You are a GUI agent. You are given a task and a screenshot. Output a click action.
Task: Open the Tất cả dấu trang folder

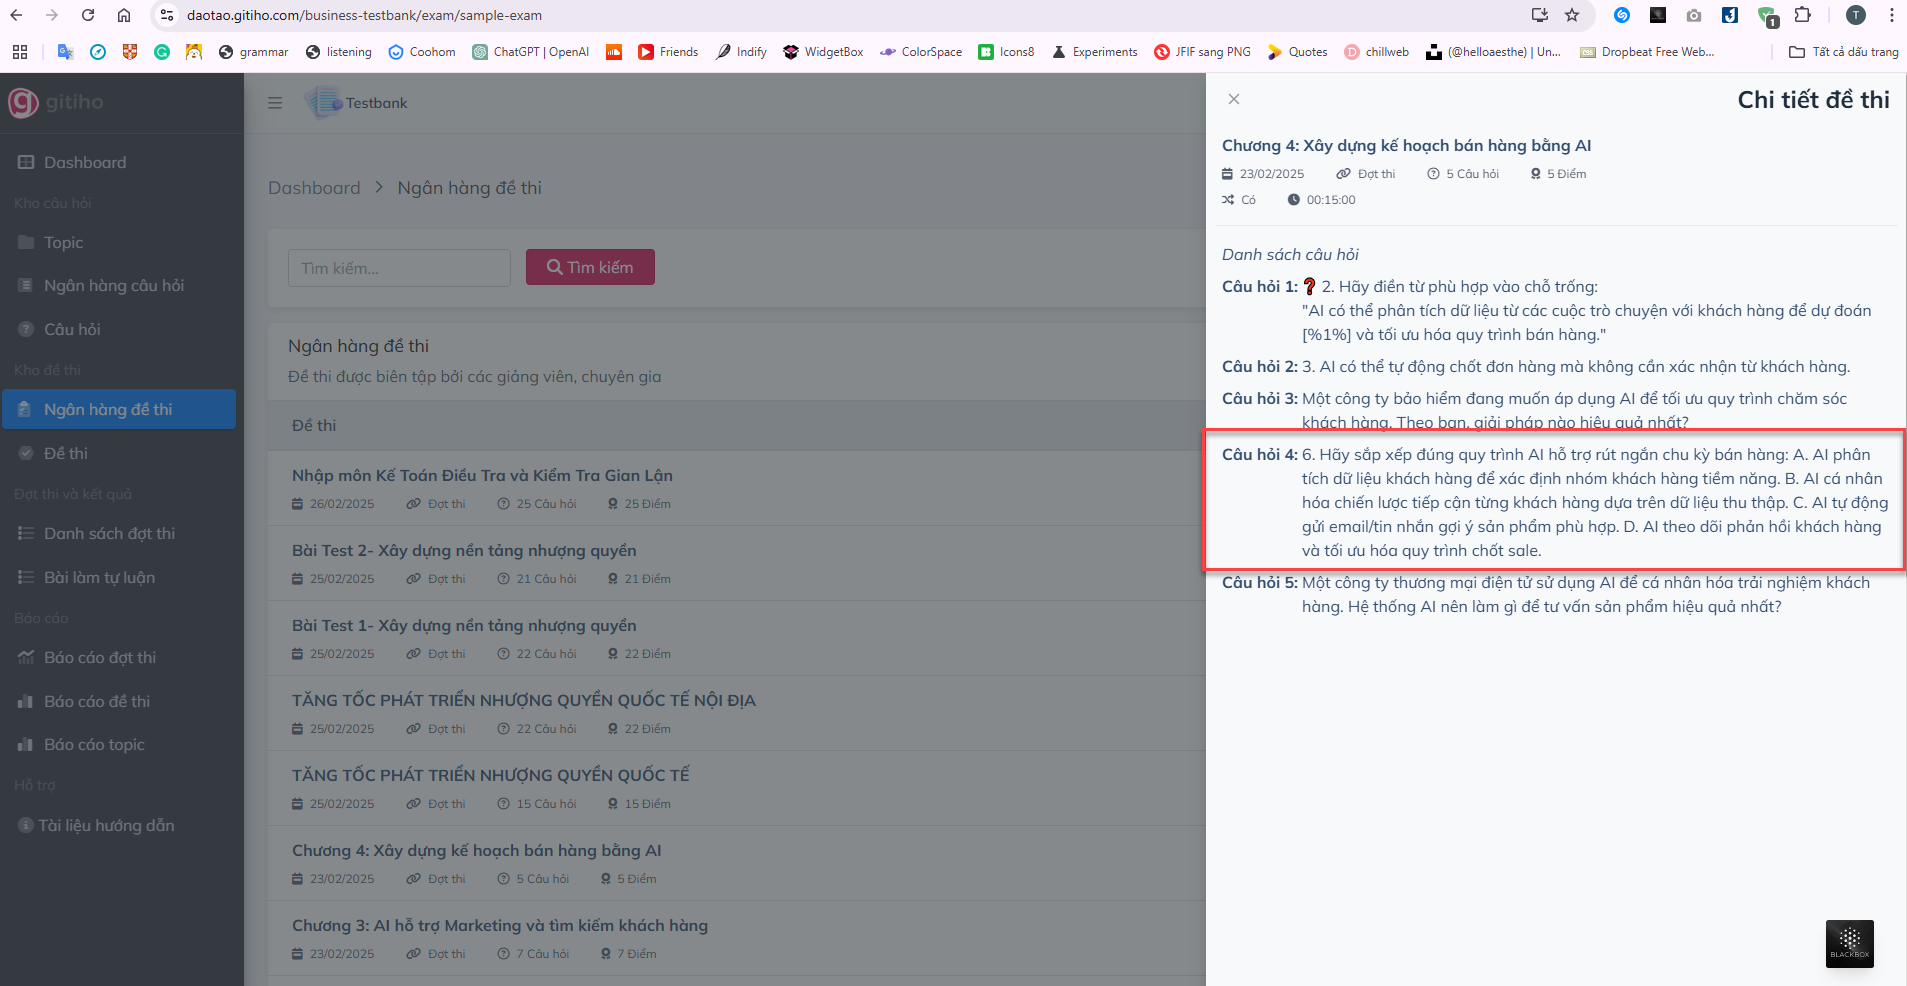[1844, 52]
